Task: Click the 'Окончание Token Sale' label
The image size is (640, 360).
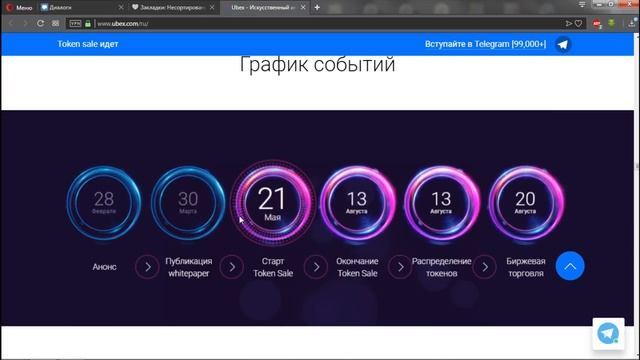Action: click(357, 267)
